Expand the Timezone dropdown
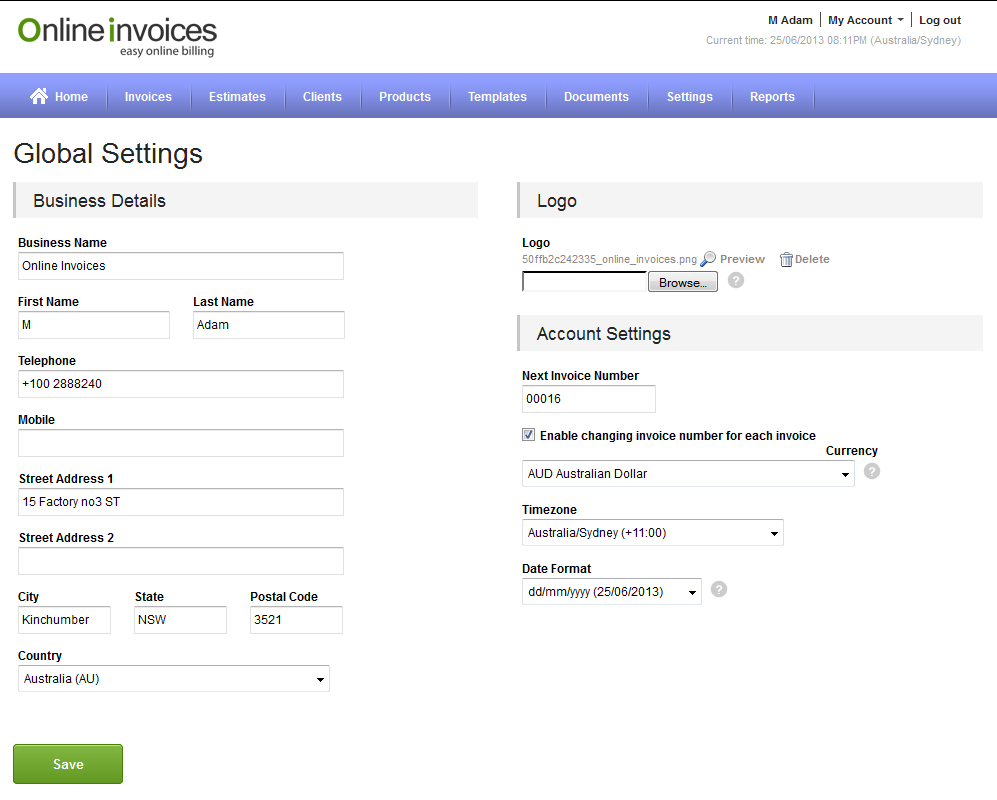 tap(652, 533)
